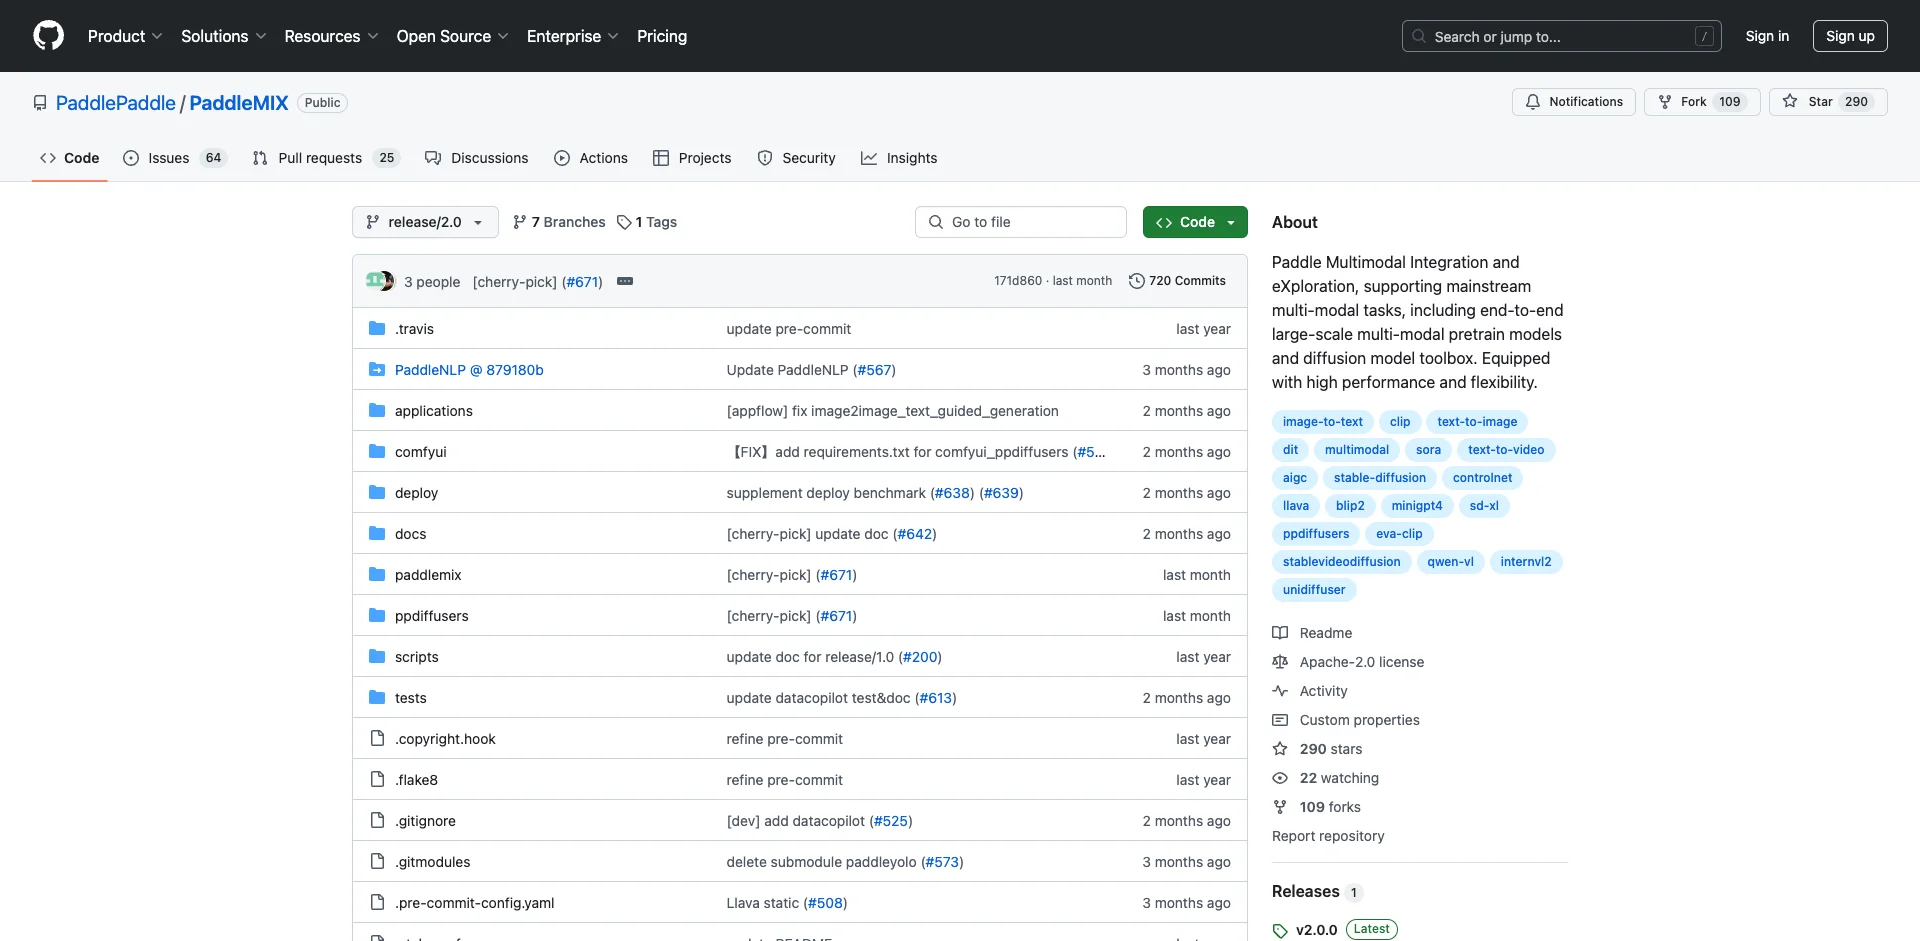Open the #638 pull request link
The width and height of the screenshot is (1920, 941).
tap(952, 493)
